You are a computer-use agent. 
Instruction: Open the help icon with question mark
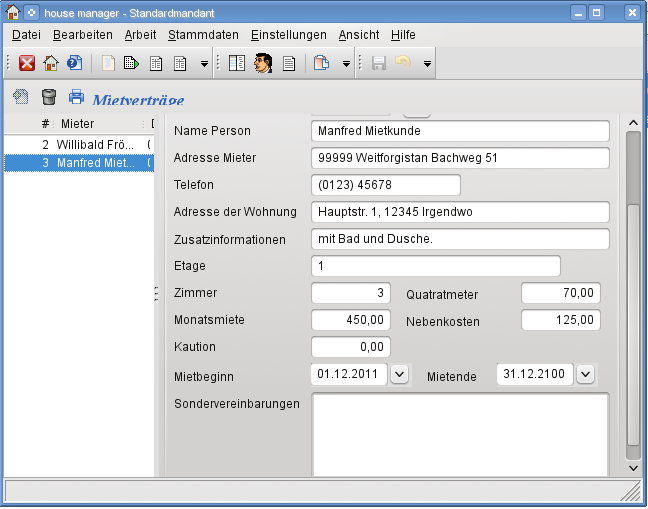click(75, 63)
